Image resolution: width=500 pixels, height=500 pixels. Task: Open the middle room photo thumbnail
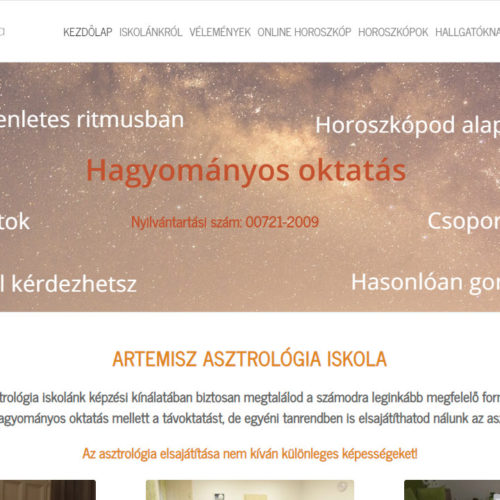pyautogui.click(x=250, y=490)
